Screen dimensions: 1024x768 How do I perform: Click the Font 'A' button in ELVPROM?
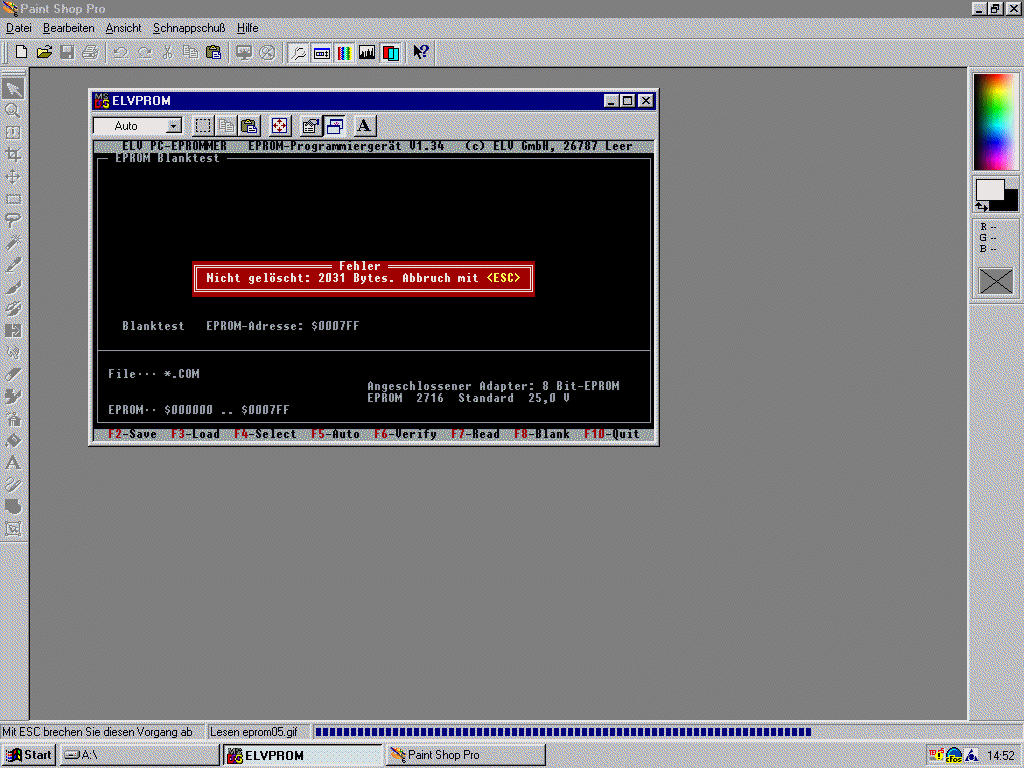364,125
